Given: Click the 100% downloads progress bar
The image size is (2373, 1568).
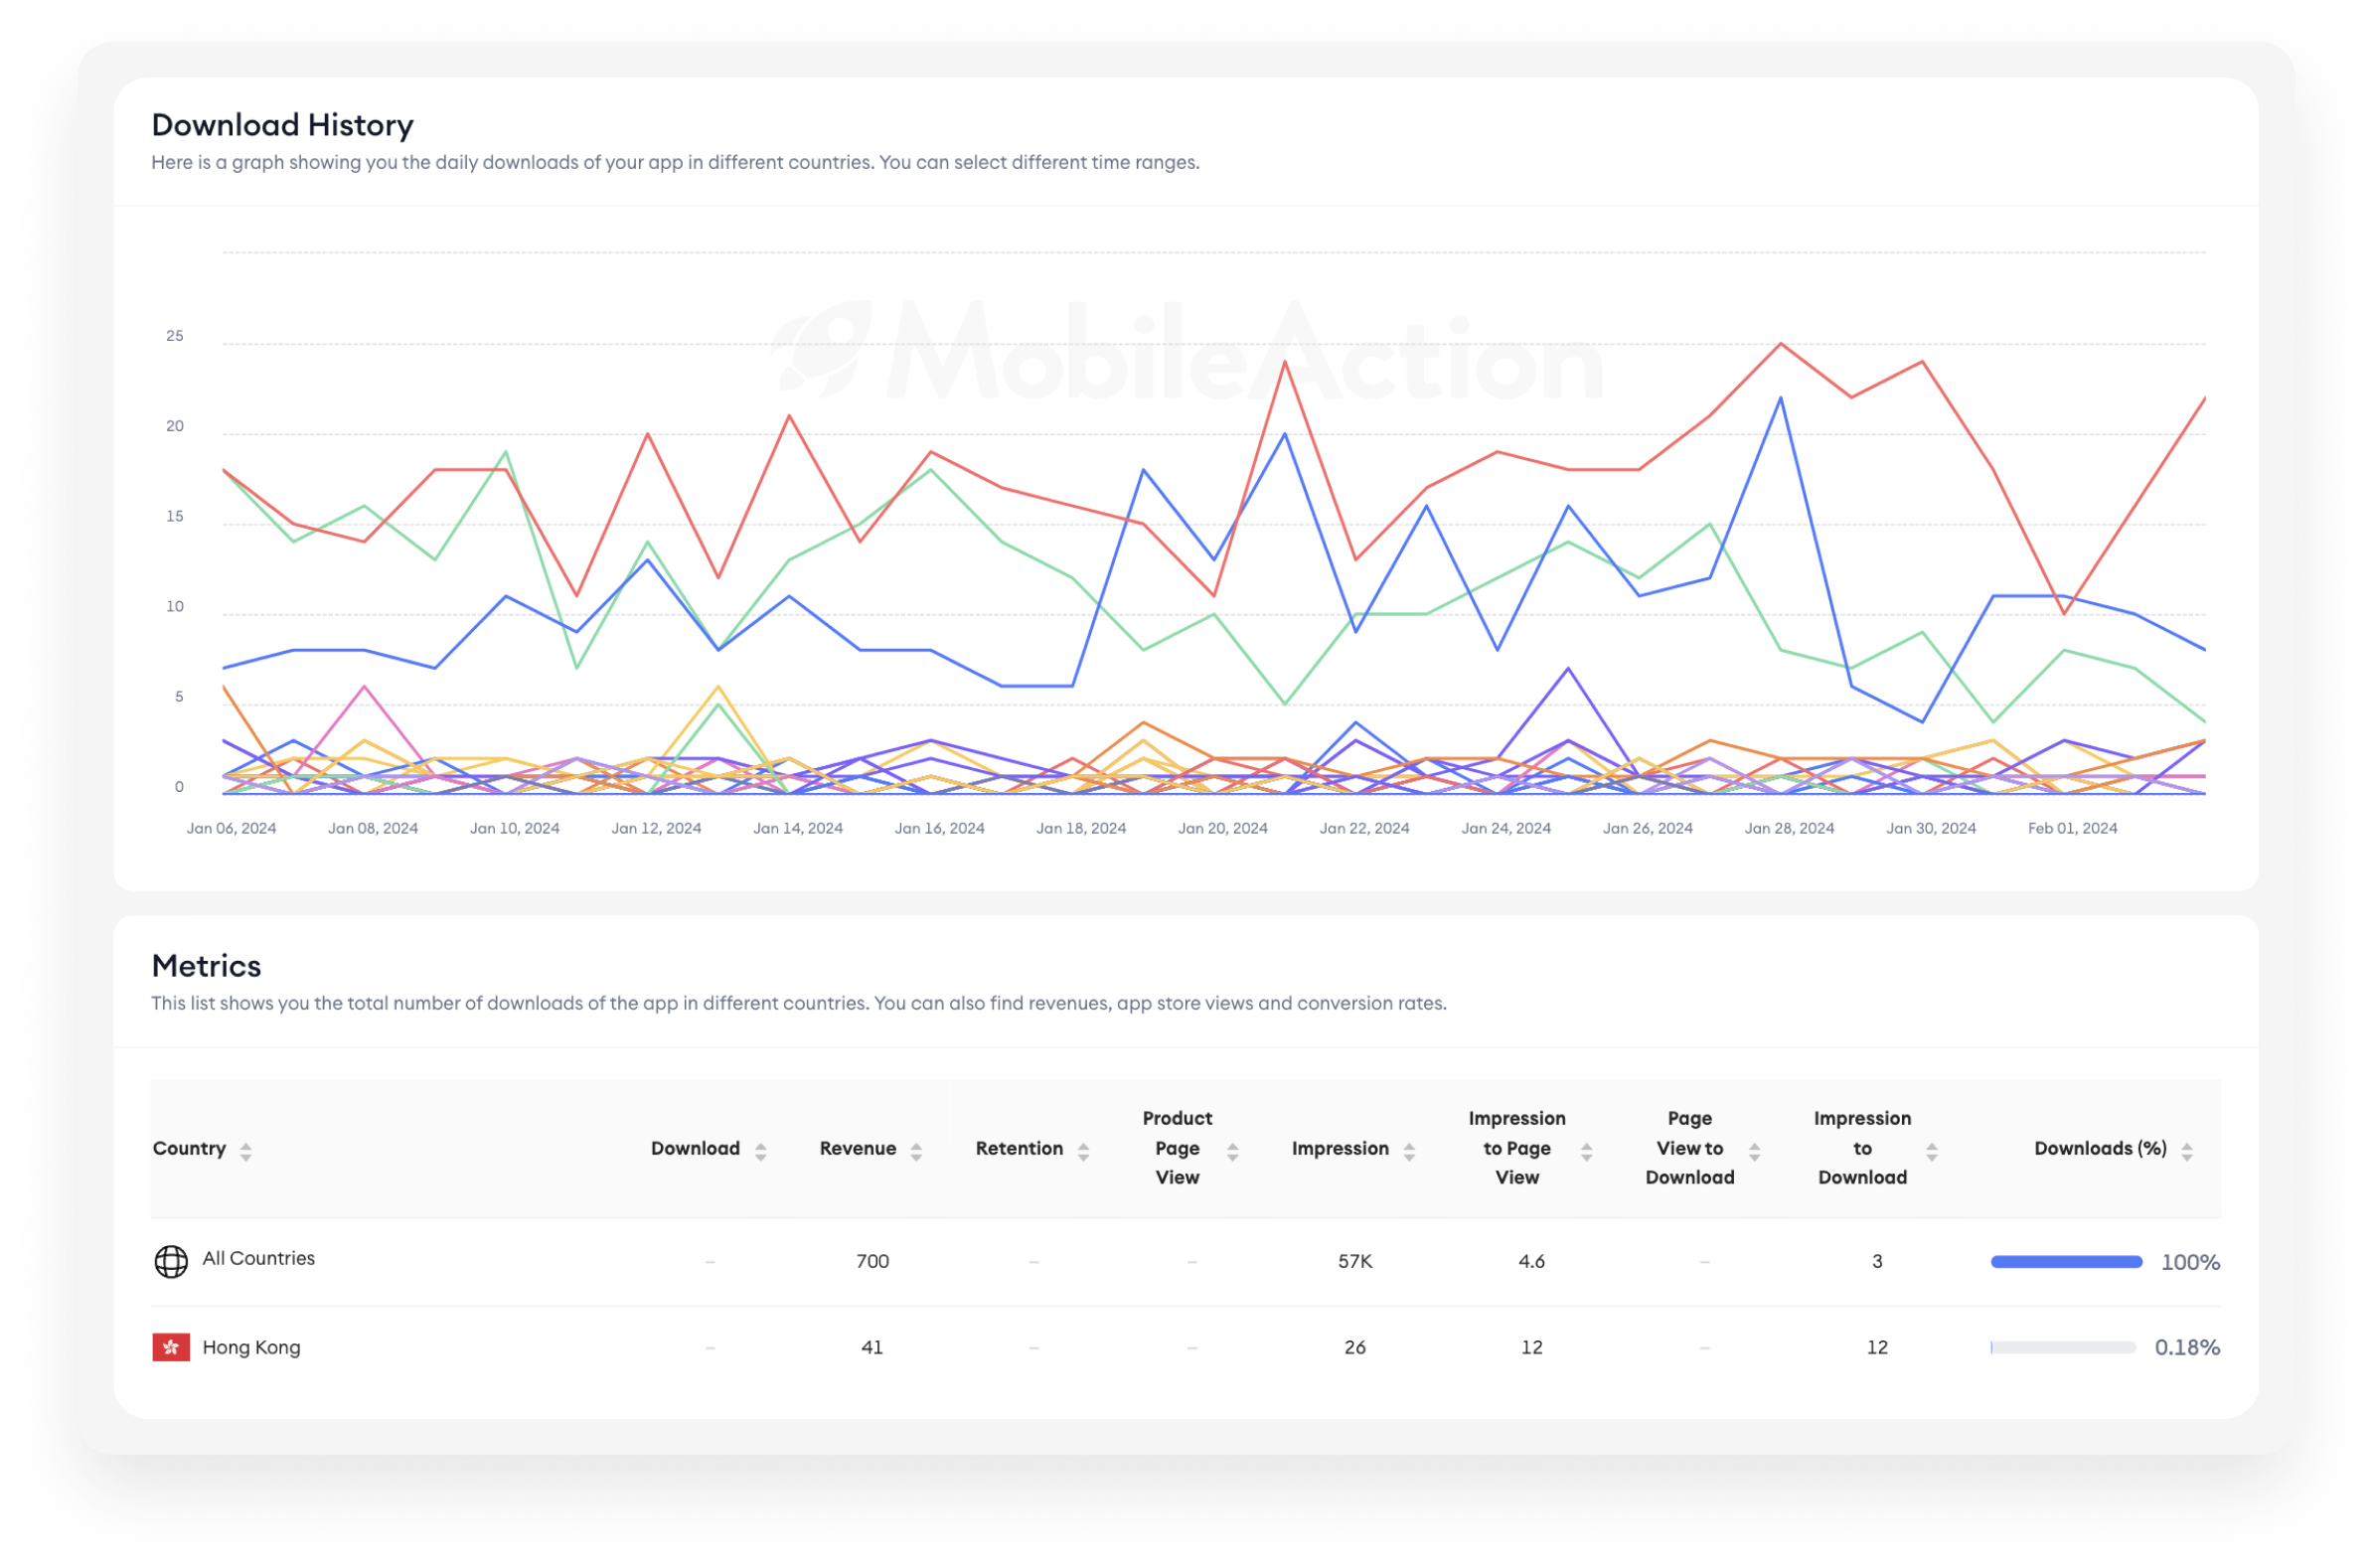Looking at the screenshot, I should pyautogui.click(x=2066, y=1262).
